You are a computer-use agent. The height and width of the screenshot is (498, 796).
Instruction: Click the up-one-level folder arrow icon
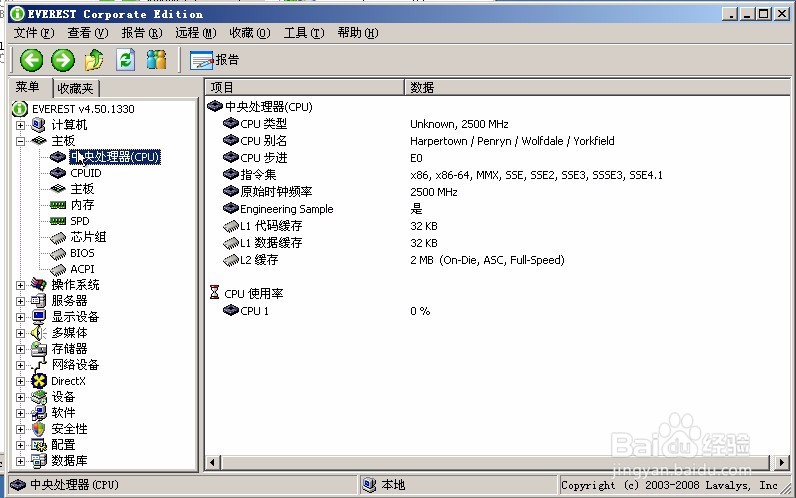pos(94,60)
